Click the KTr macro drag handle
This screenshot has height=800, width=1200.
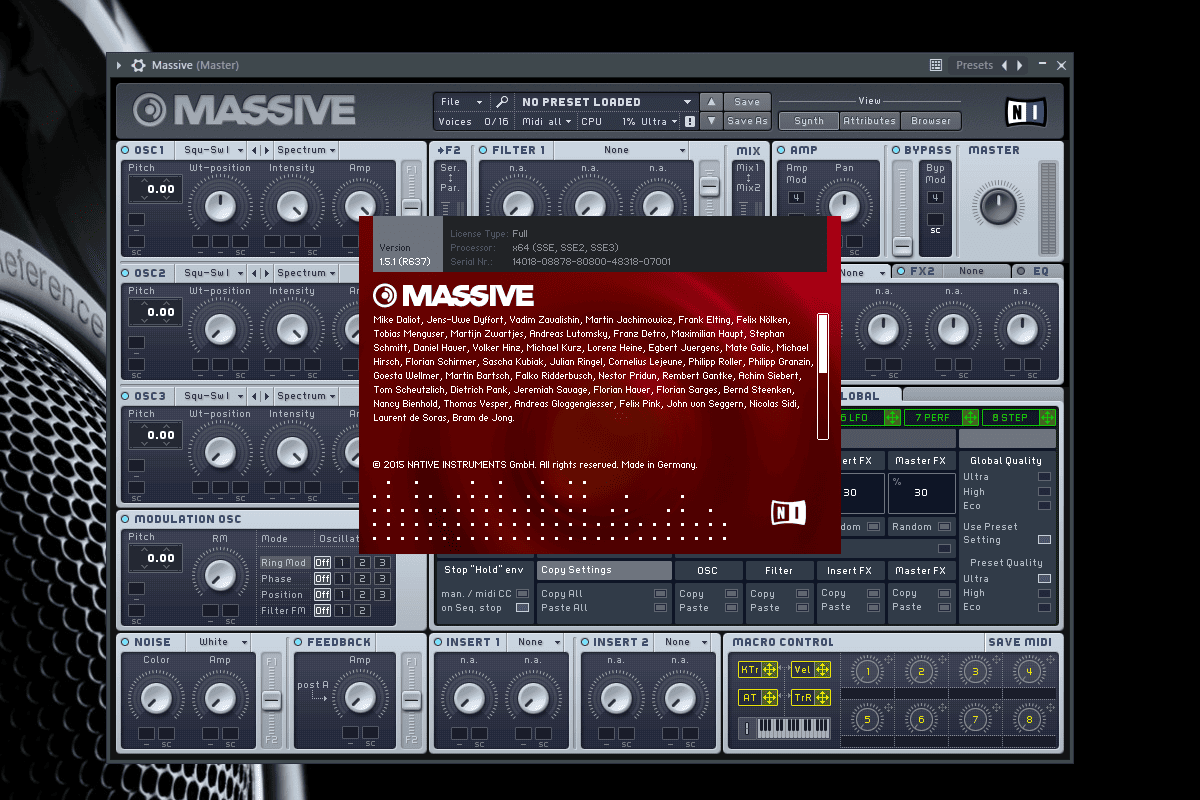(770, 670)
